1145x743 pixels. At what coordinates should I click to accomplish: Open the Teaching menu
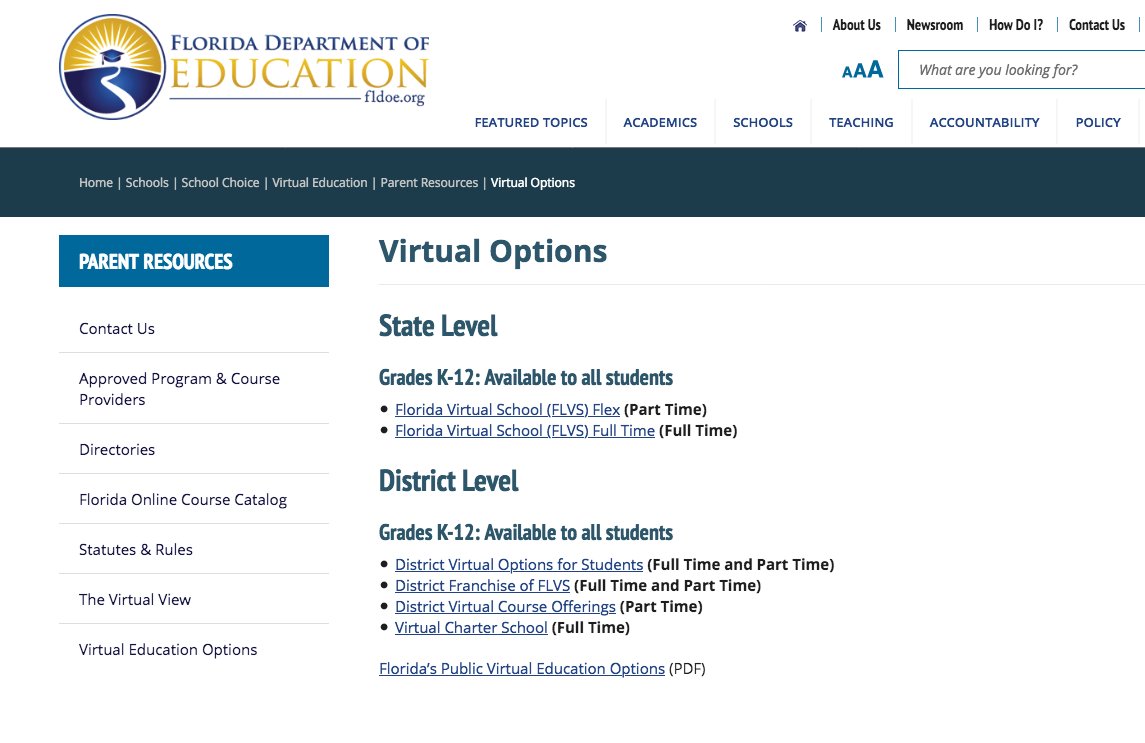(x=861, y=123)
